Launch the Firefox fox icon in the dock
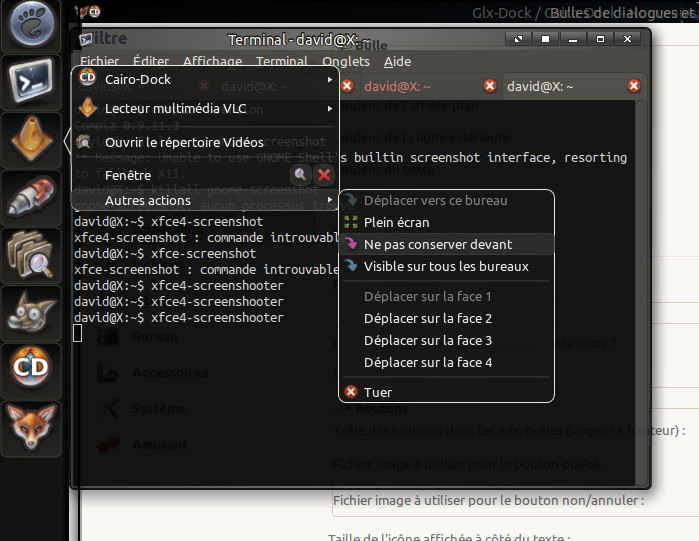The width and height of the screenshot is (699, 541). (31, 427)
